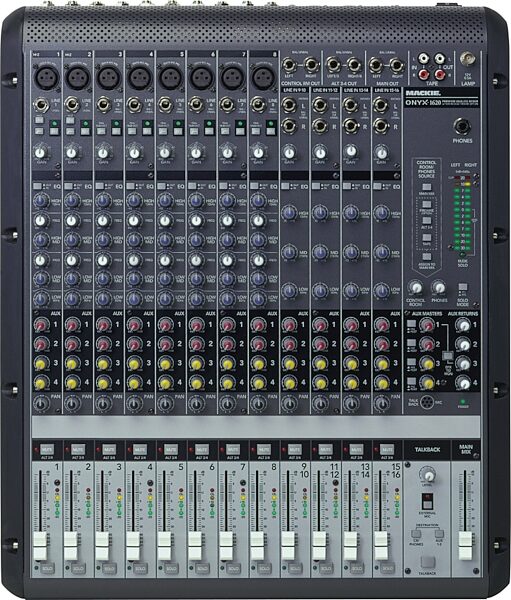Image resolution: width=511 pixels, height=600 pixels.
Task: Solo channel 8
Action: [264, 569]
